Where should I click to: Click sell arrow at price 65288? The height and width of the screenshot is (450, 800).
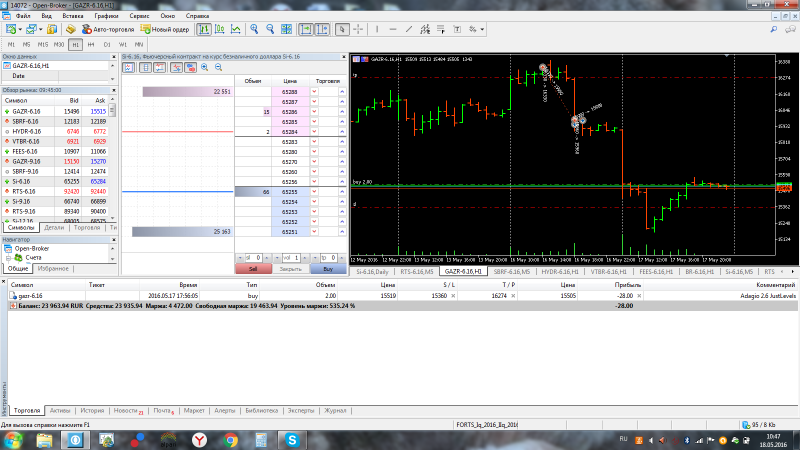pos(314,92)
